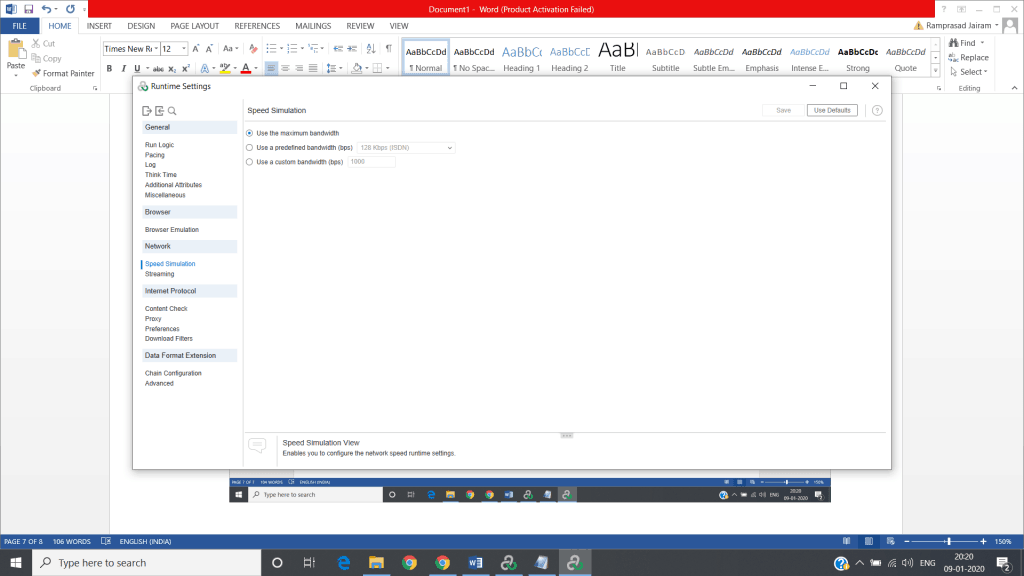Switch to the REFERENCES tab
This screenshot has width=1024, height=576.
[257, 26]
